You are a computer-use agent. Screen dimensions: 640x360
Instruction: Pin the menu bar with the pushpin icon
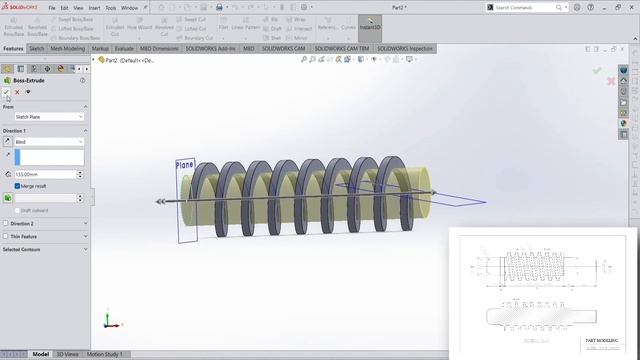pyautogui.click(x=145, y=7)
